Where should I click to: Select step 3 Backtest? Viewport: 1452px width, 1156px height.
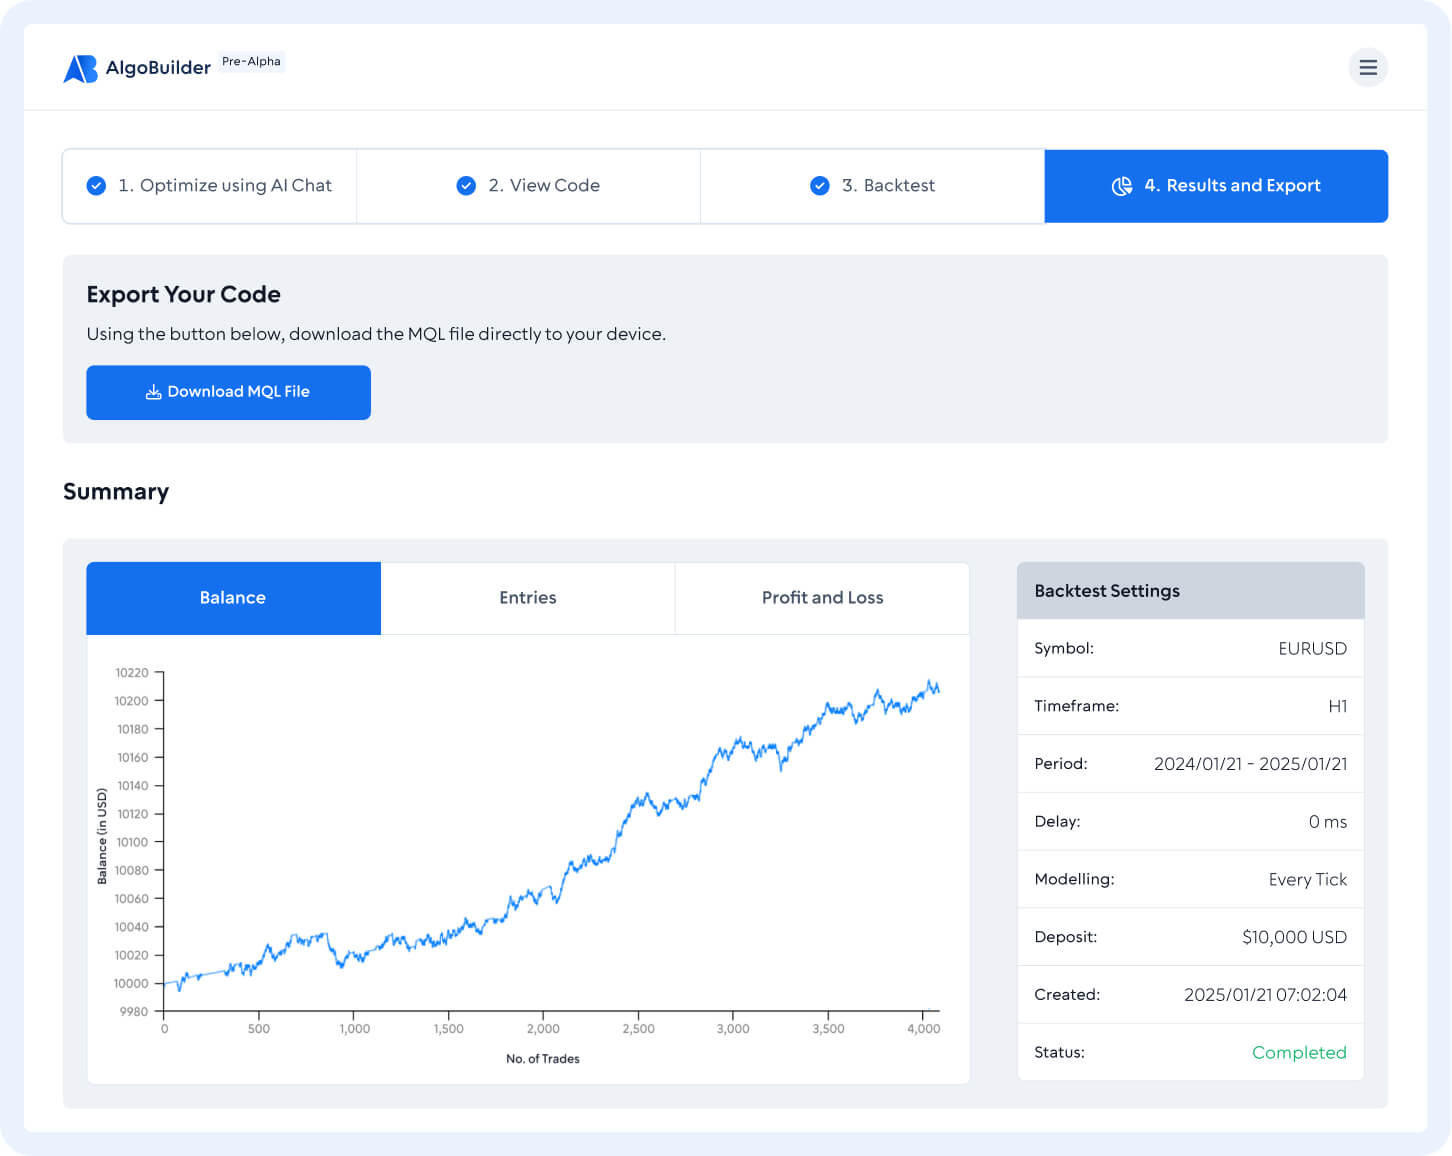point(871,185)
